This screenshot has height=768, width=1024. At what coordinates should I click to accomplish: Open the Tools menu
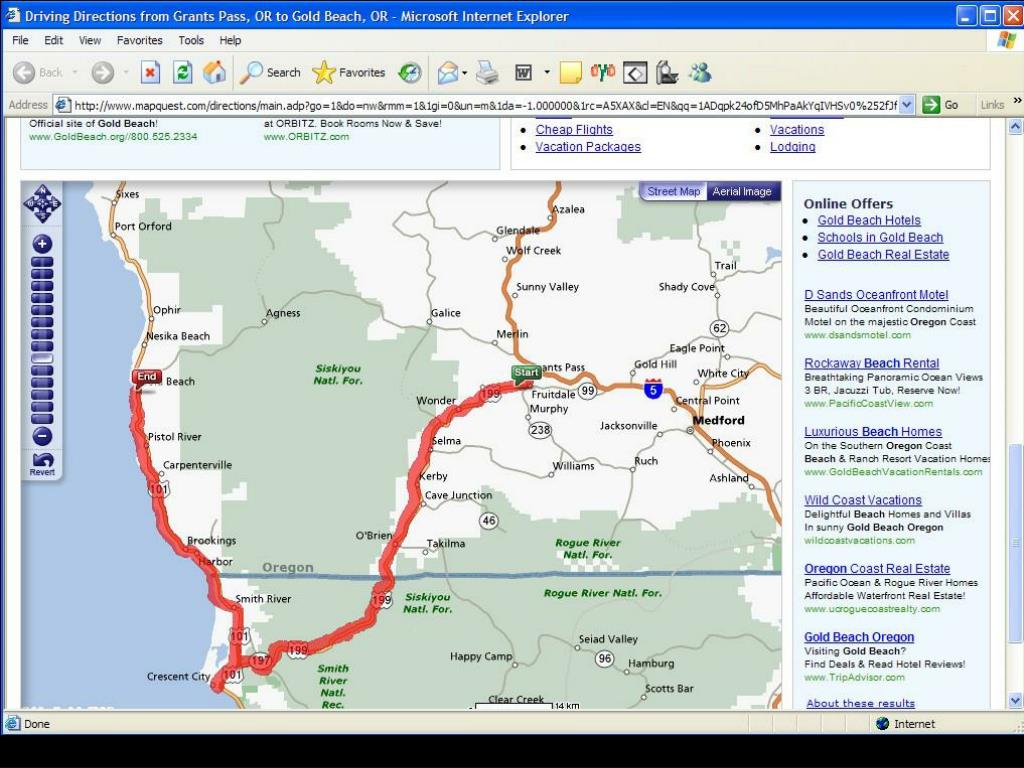(x=191, y=40)
